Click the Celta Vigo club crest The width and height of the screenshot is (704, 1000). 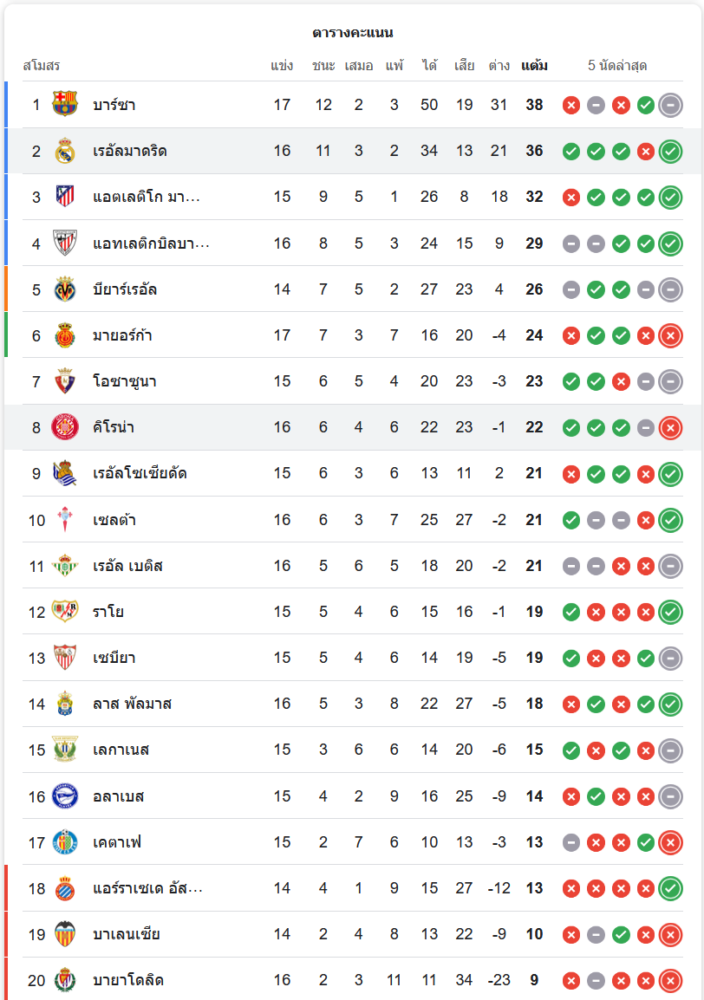[x=65, y=520]
